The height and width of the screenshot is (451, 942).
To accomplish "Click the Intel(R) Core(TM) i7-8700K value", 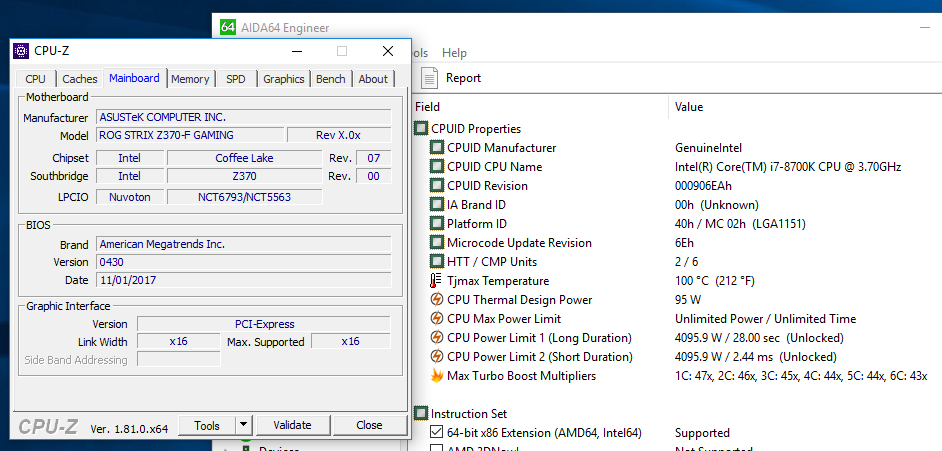I will (788, 167).
